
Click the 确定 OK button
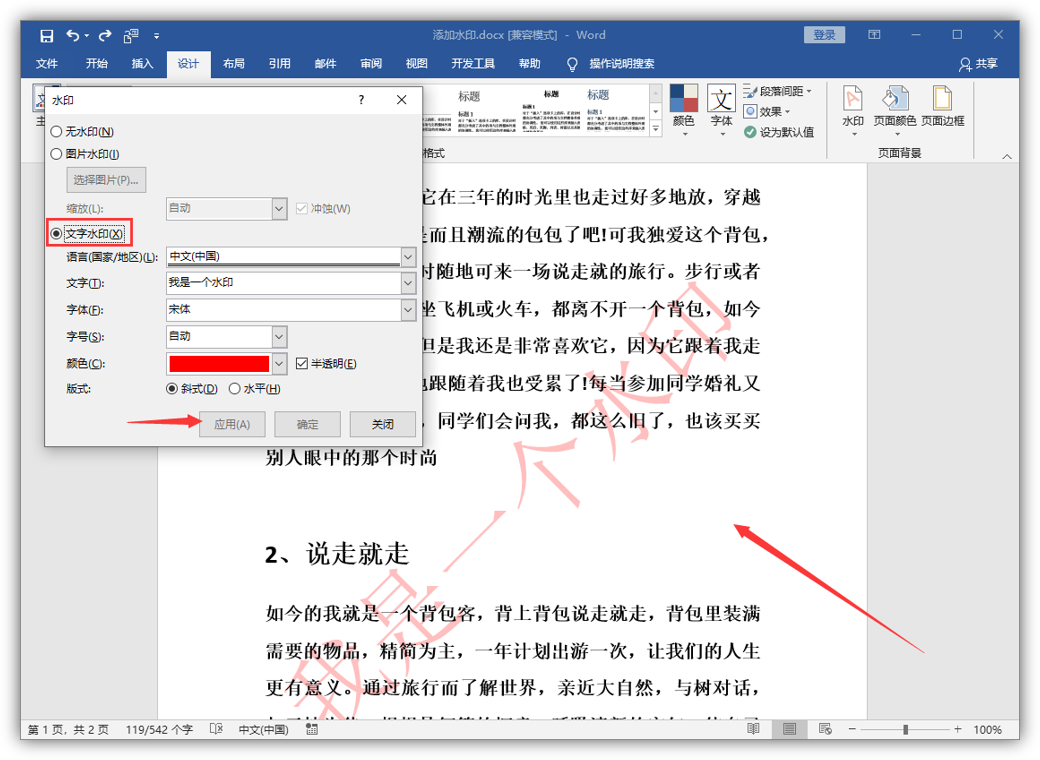pos(307,424)
